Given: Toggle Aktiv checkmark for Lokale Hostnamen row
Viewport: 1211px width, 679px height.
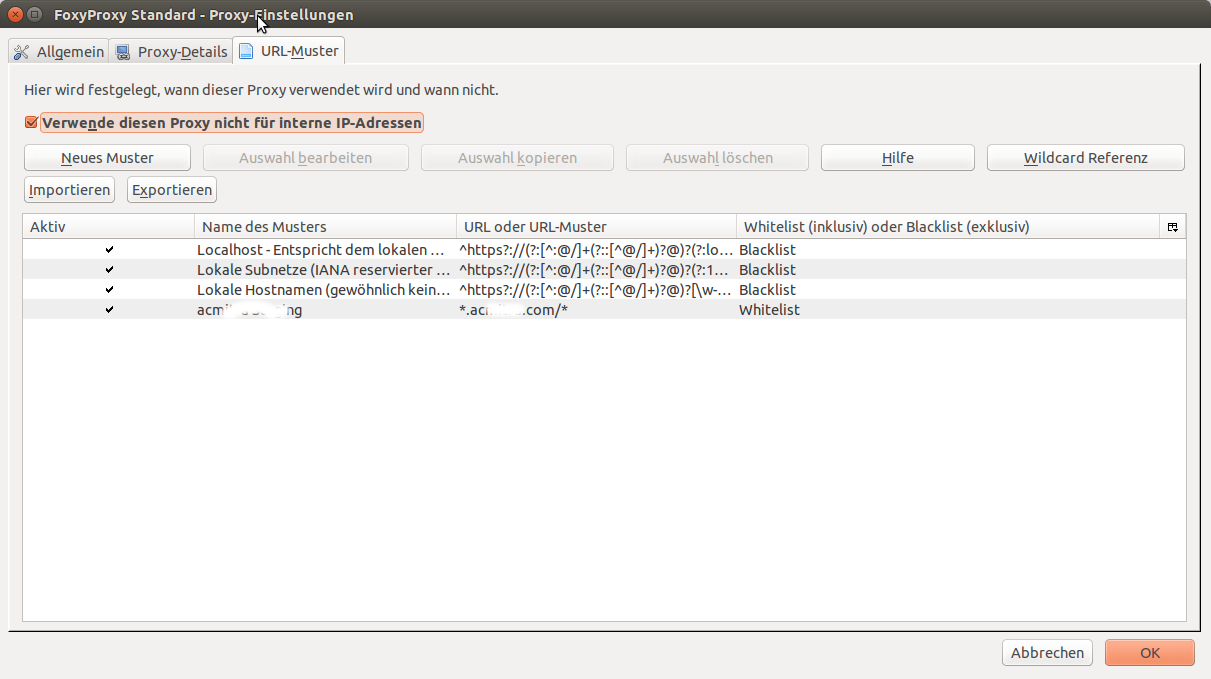Looking at the screenshot, I should [x=109, y=290].
